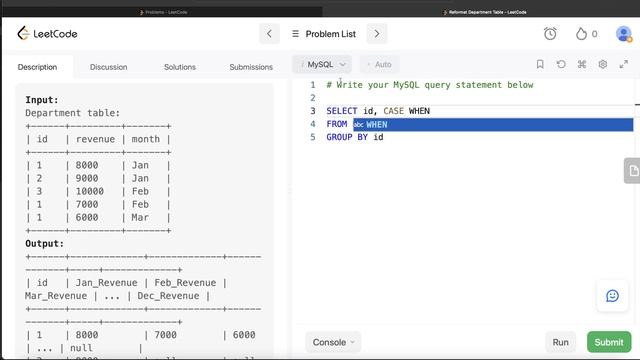Open the notes side panel icon
The height and width of the screenshot is (360, 640).
click(x=632, y=171)
